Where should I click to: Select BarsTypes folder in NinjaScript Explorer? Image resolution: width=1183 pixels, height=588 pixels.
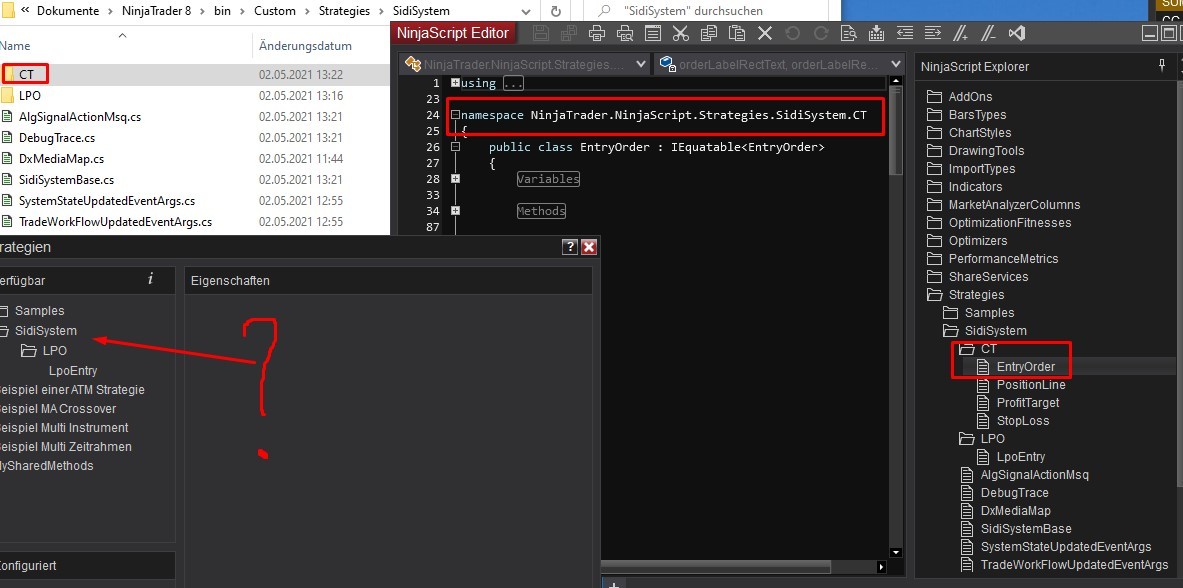977,115
